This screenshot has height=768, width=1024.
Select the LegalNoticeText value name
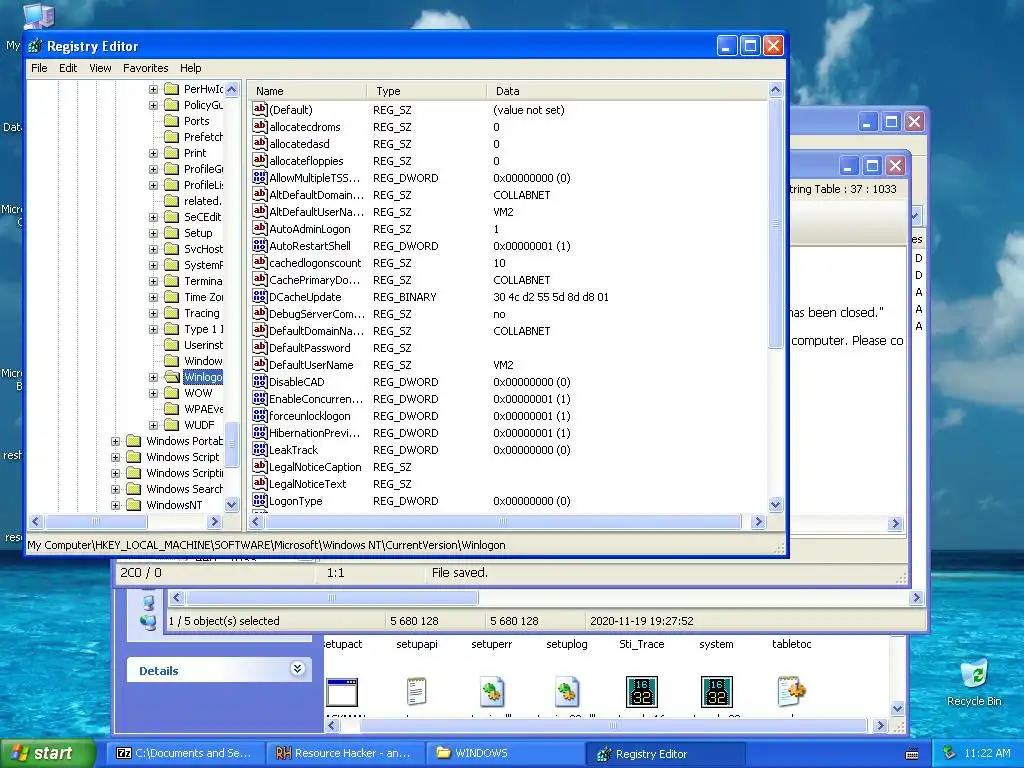pyautogui.click(x=308, y=483)
